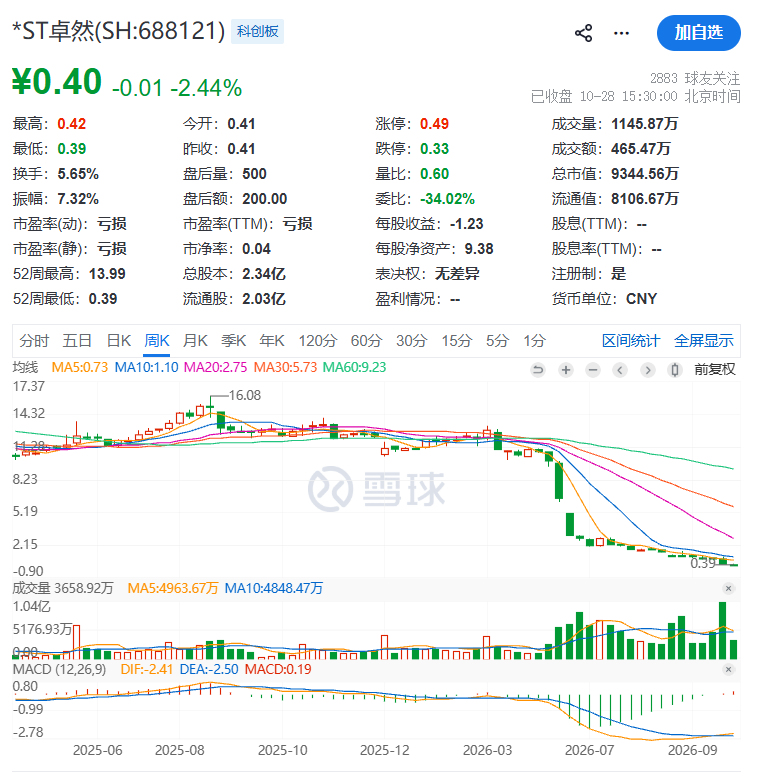The image size is (764, 772).
Task: Pan chart right with the right arrow
Action: point(648,370)
